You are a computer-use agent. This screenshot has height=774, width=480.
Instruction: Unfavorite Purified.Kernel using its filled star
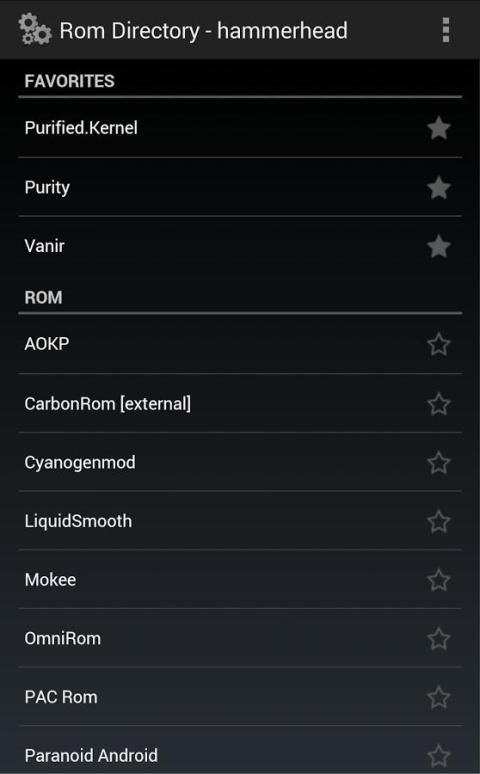[439, 128]
